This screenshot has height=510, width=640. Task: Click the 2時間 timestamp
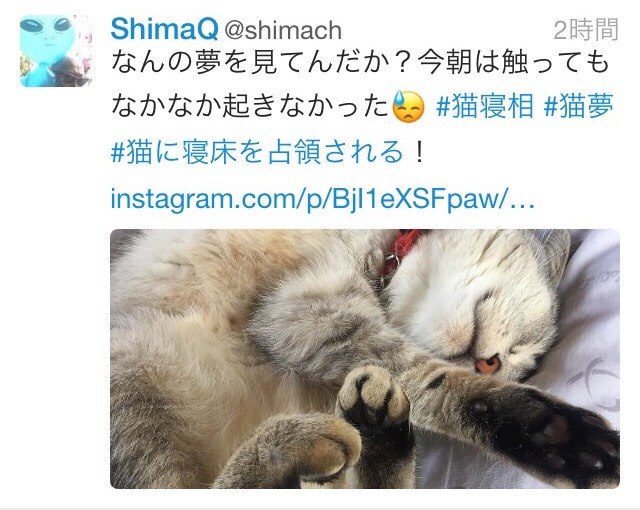pos(586,30)
